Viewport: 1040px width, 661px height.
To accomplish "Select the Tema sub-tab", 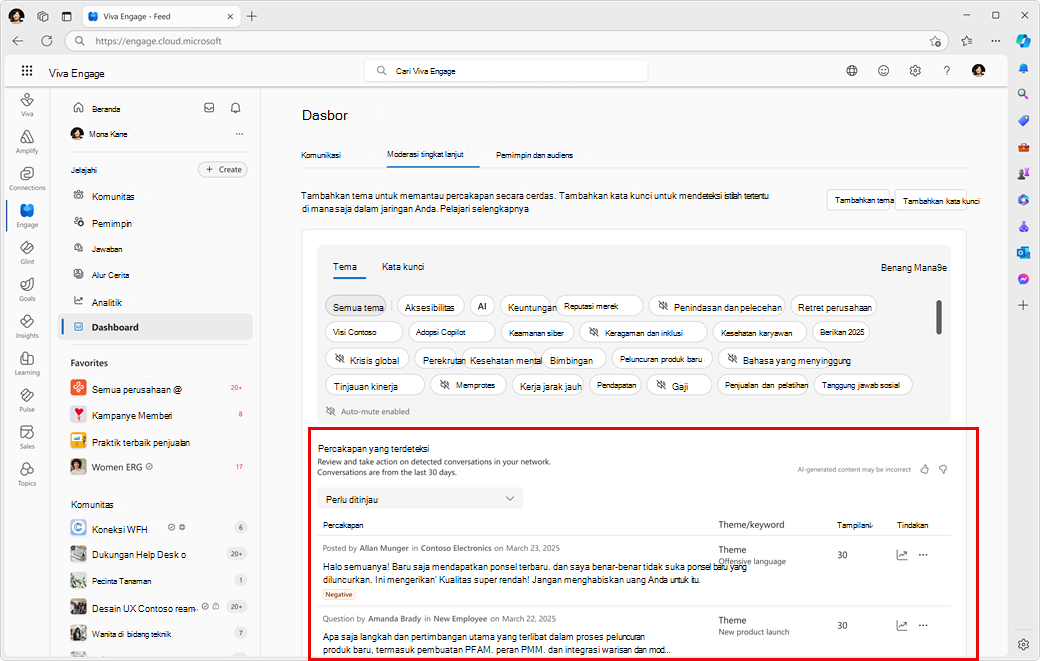I will (x=345, y=267).
